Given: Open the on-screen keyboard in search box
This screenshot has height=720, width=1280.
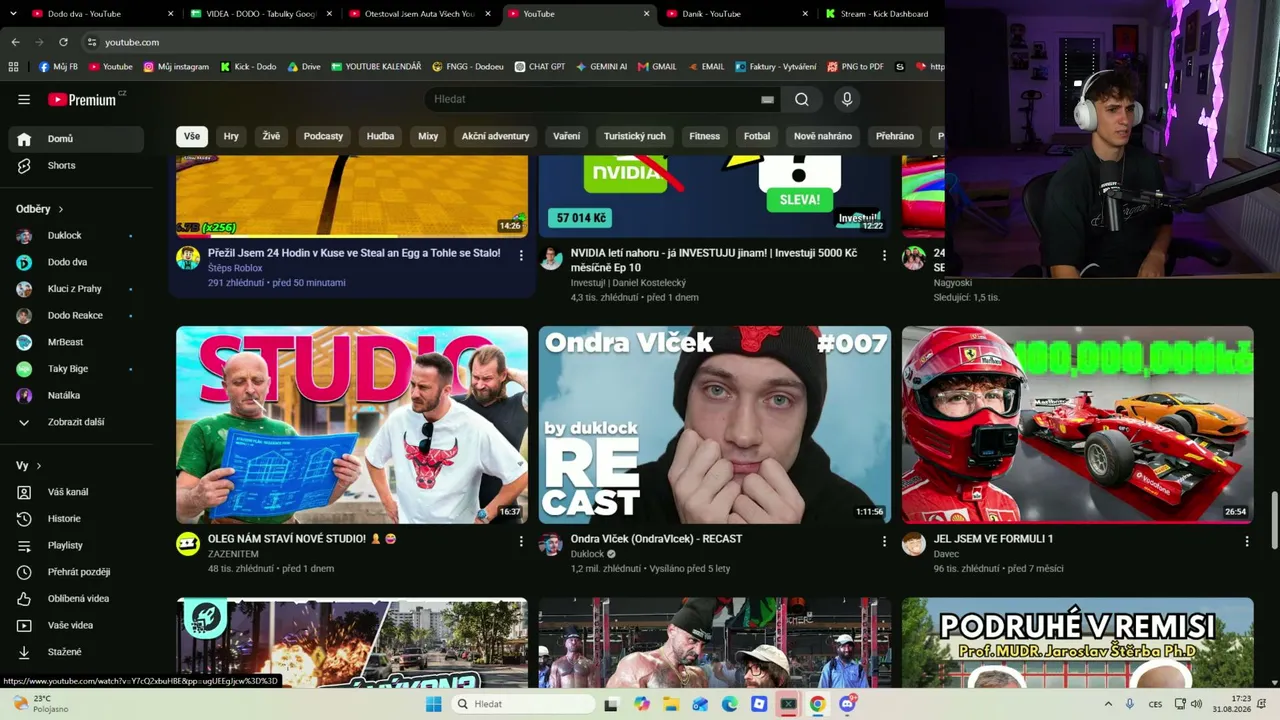Looking at the screenshot, I should (x=767, y=99).
